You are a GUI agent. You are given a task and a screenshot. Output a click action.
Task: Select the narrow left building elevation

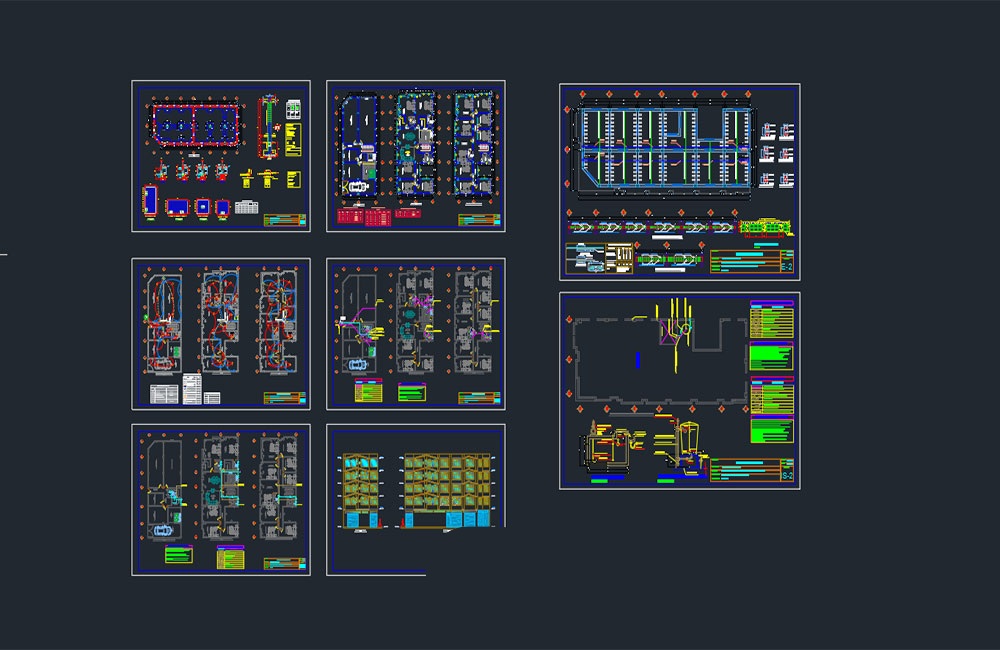tap(360, 491)
